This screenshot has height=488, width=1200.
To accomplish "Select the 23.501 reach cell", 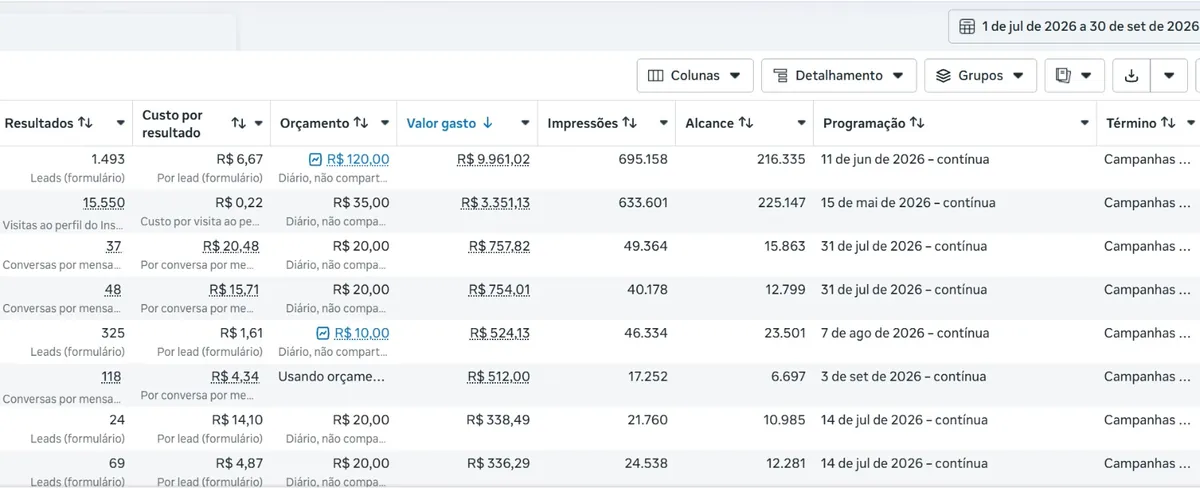I will [x=785, y=333].
